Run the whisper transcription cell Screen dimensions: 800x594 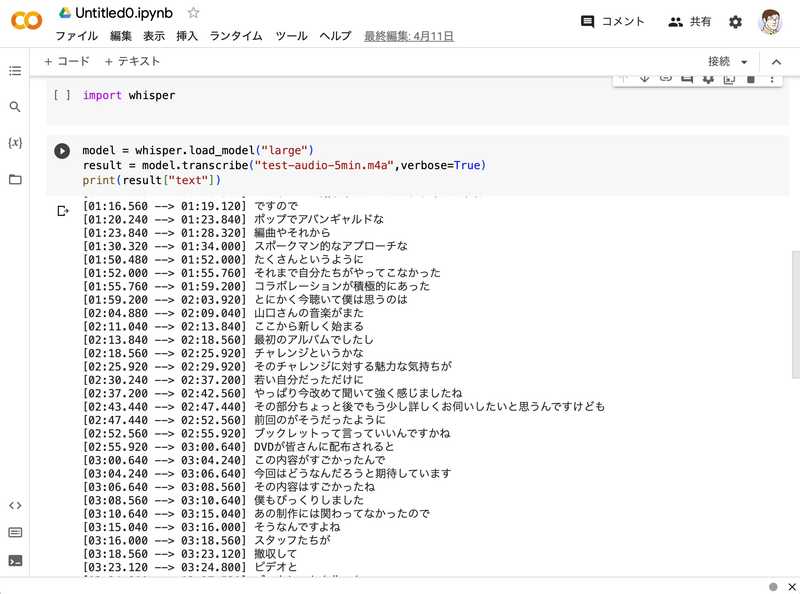63,150
